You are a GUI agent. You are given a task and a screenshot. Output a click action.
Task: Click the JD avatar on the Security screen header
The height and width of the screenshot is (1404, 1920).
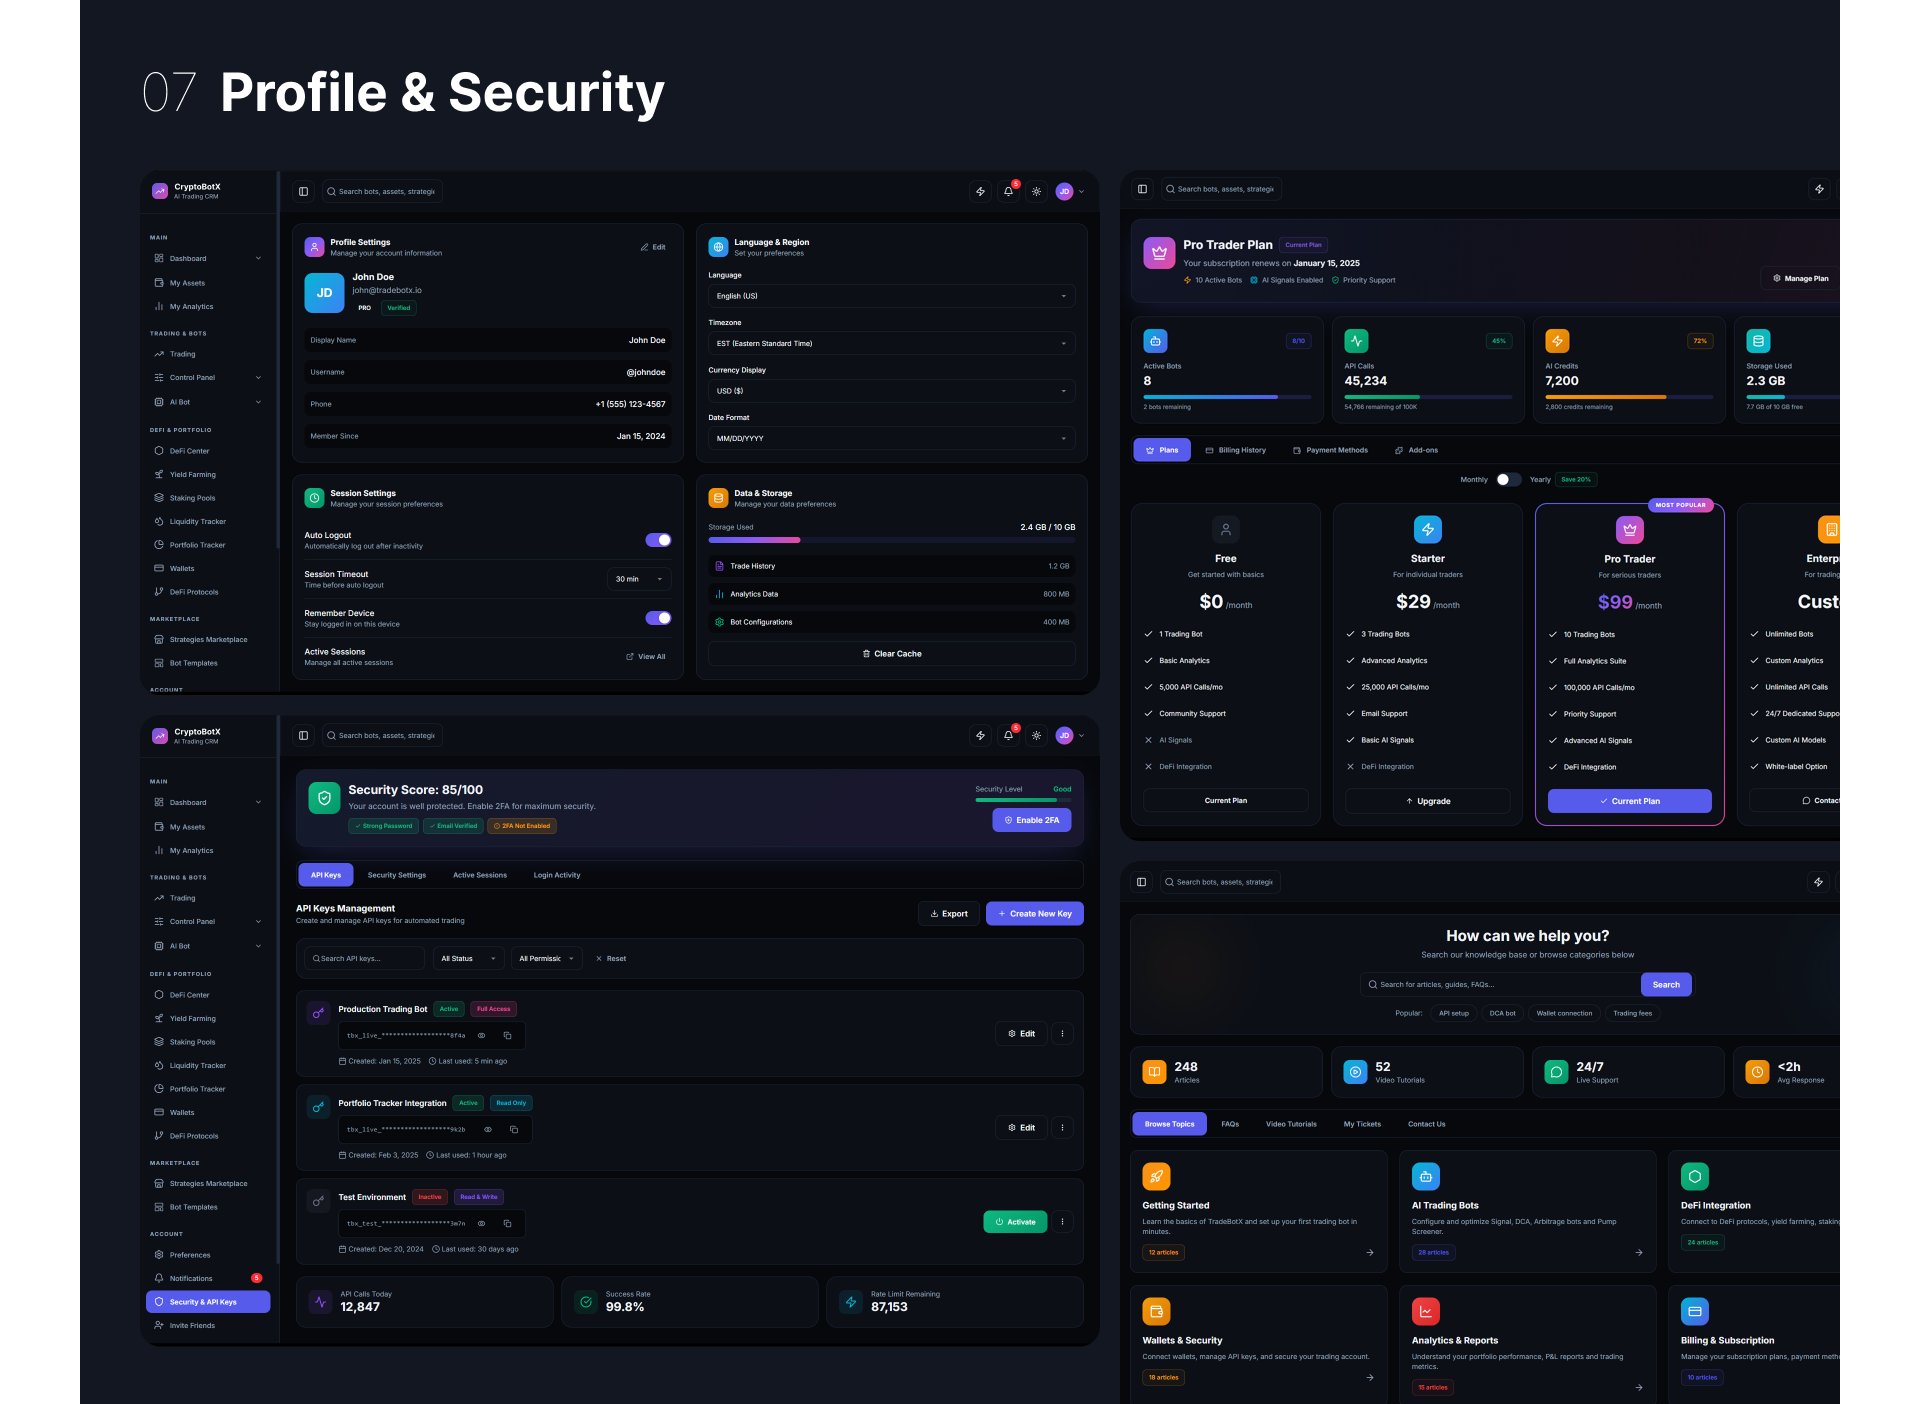coord(1064,735)
